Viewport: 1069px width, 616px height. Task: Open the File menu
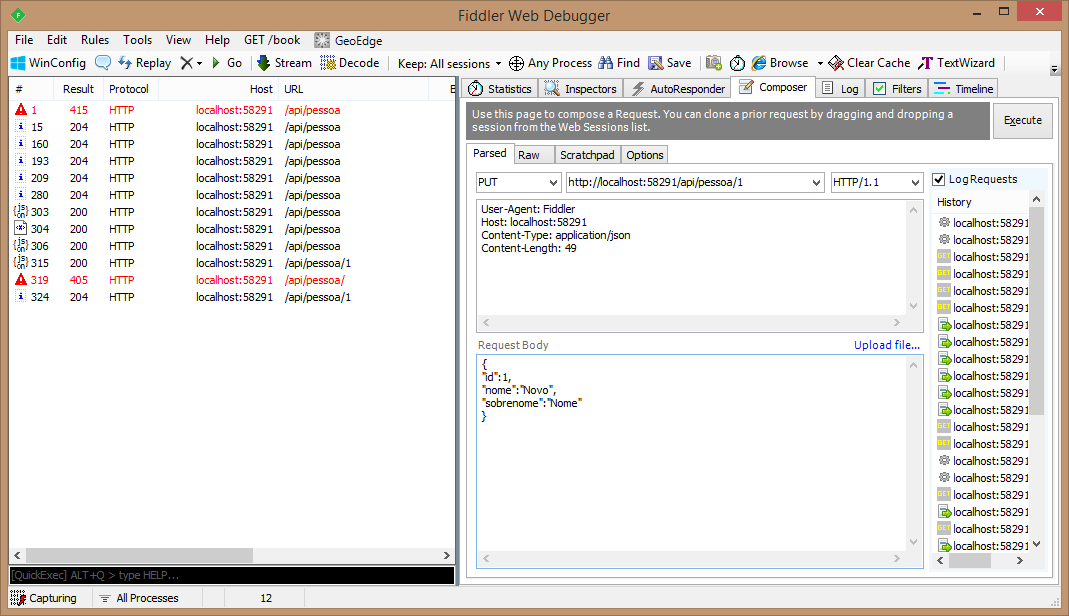click(24, 40)
